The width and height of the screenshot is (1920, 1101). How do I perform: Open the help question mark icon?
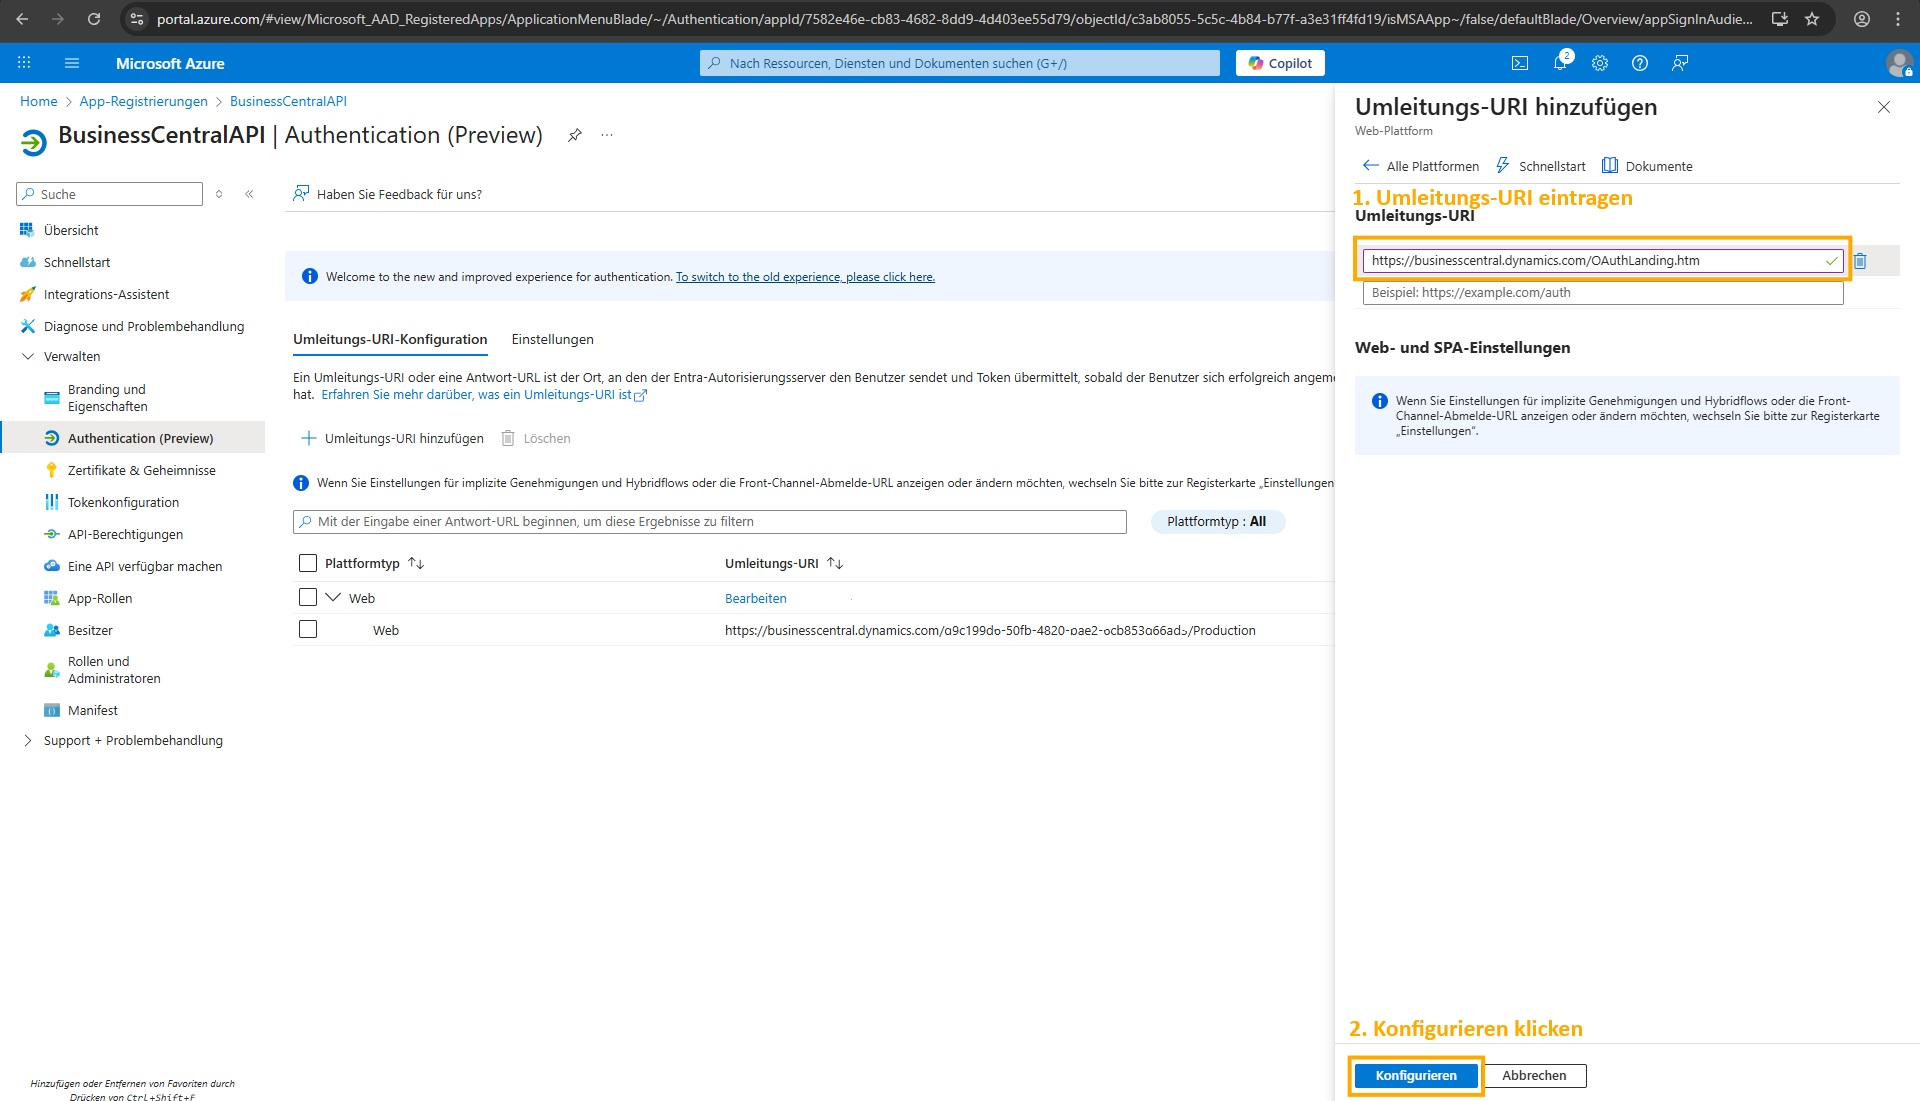[1640, 63]
